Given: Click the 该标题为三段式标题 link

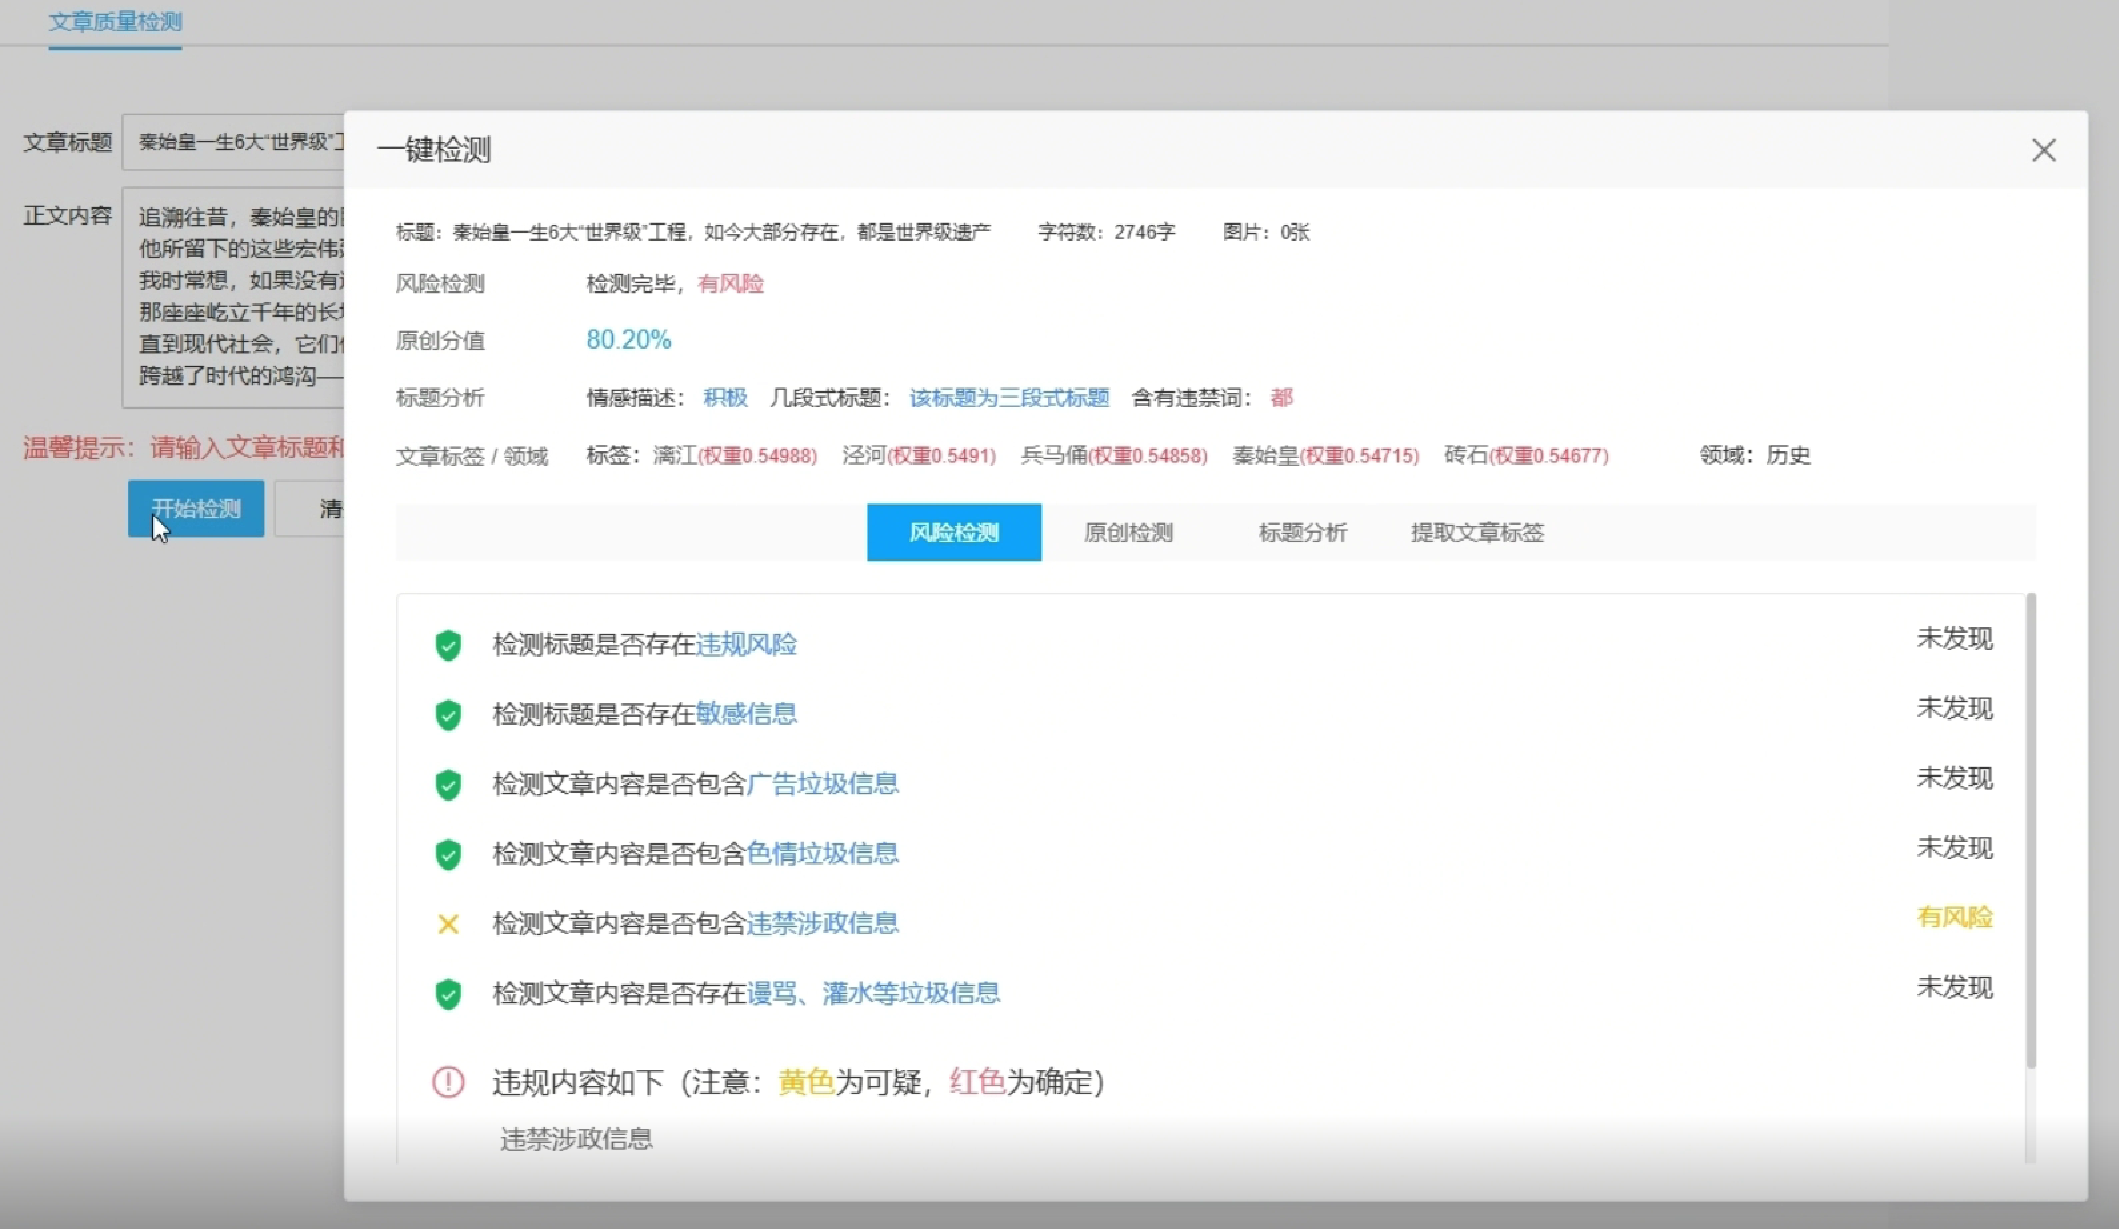Looking at the screenshot, I should coord(1008,398).
